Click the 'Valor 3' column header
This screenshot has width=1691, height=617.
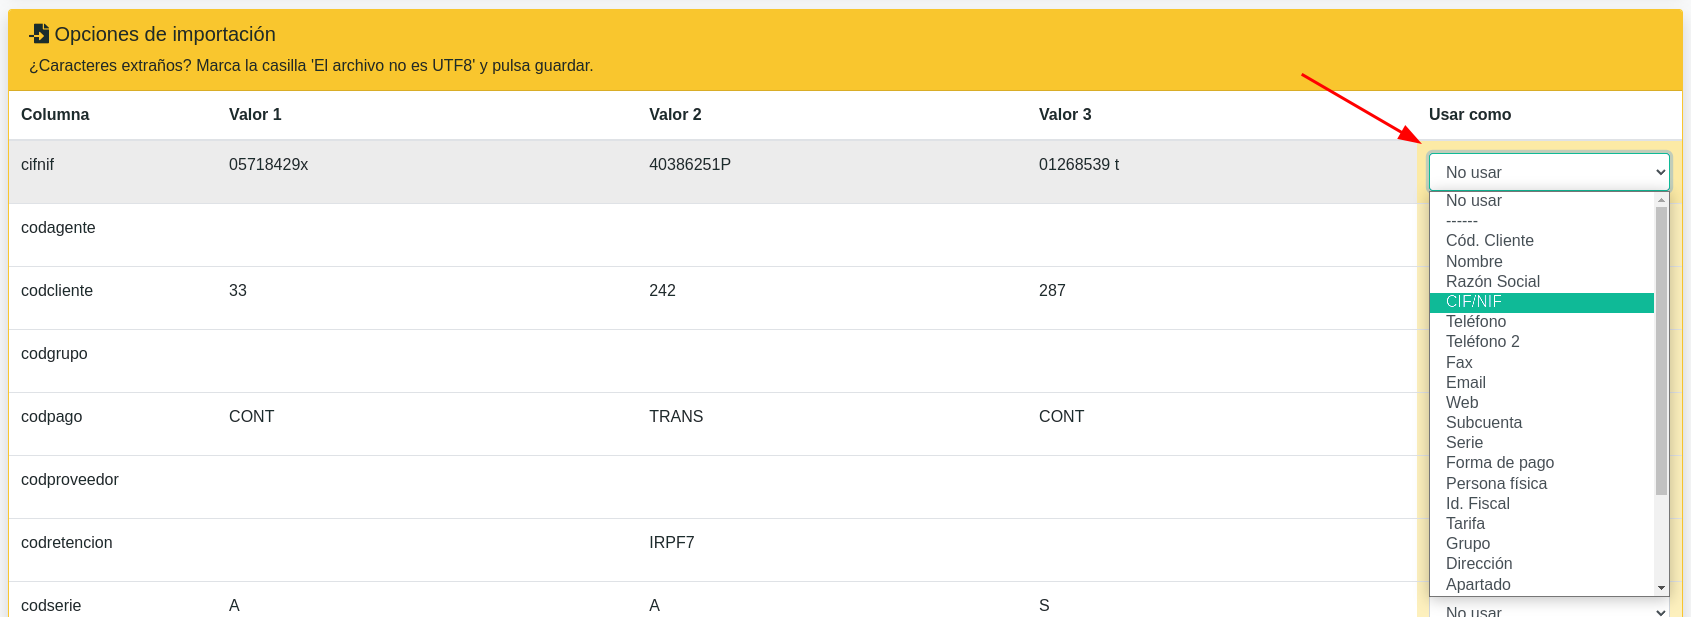(x=1065, y=115)
